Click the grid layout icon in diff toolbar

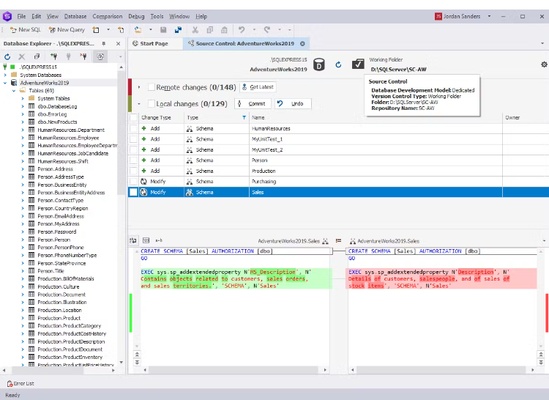point(146,241)
